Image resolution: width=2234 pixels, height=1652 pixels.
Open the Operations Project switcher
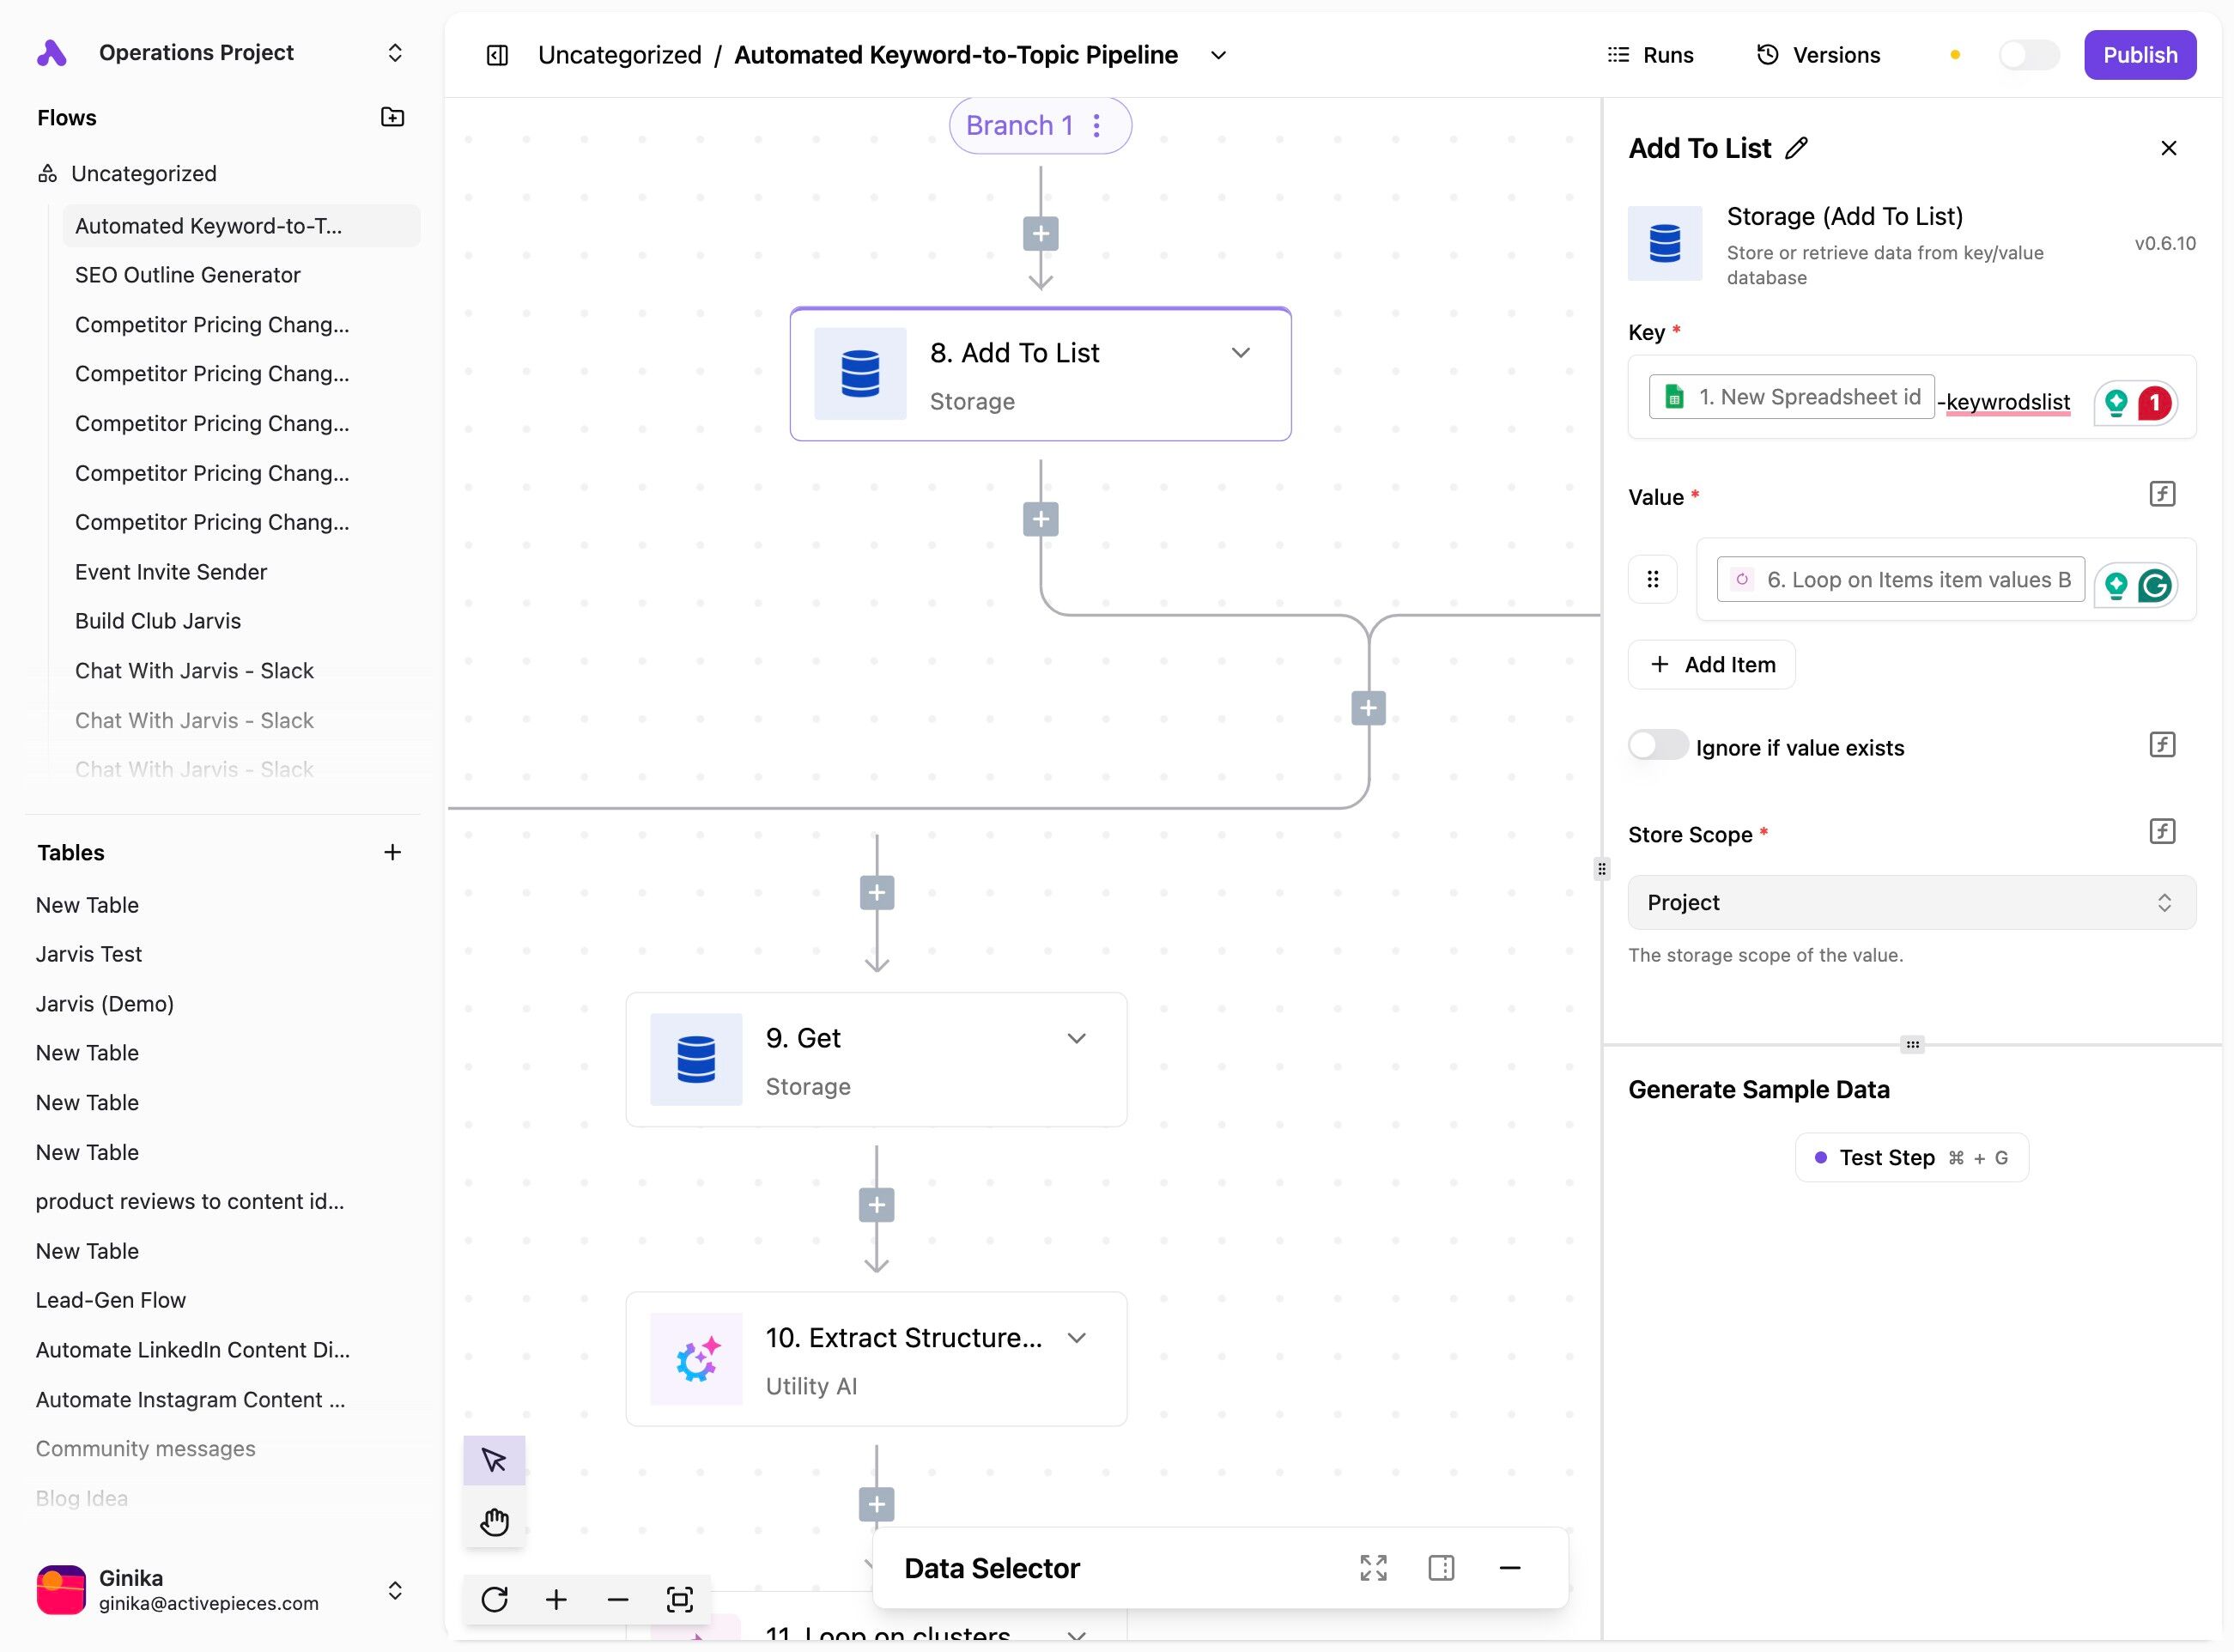point(395,53)
